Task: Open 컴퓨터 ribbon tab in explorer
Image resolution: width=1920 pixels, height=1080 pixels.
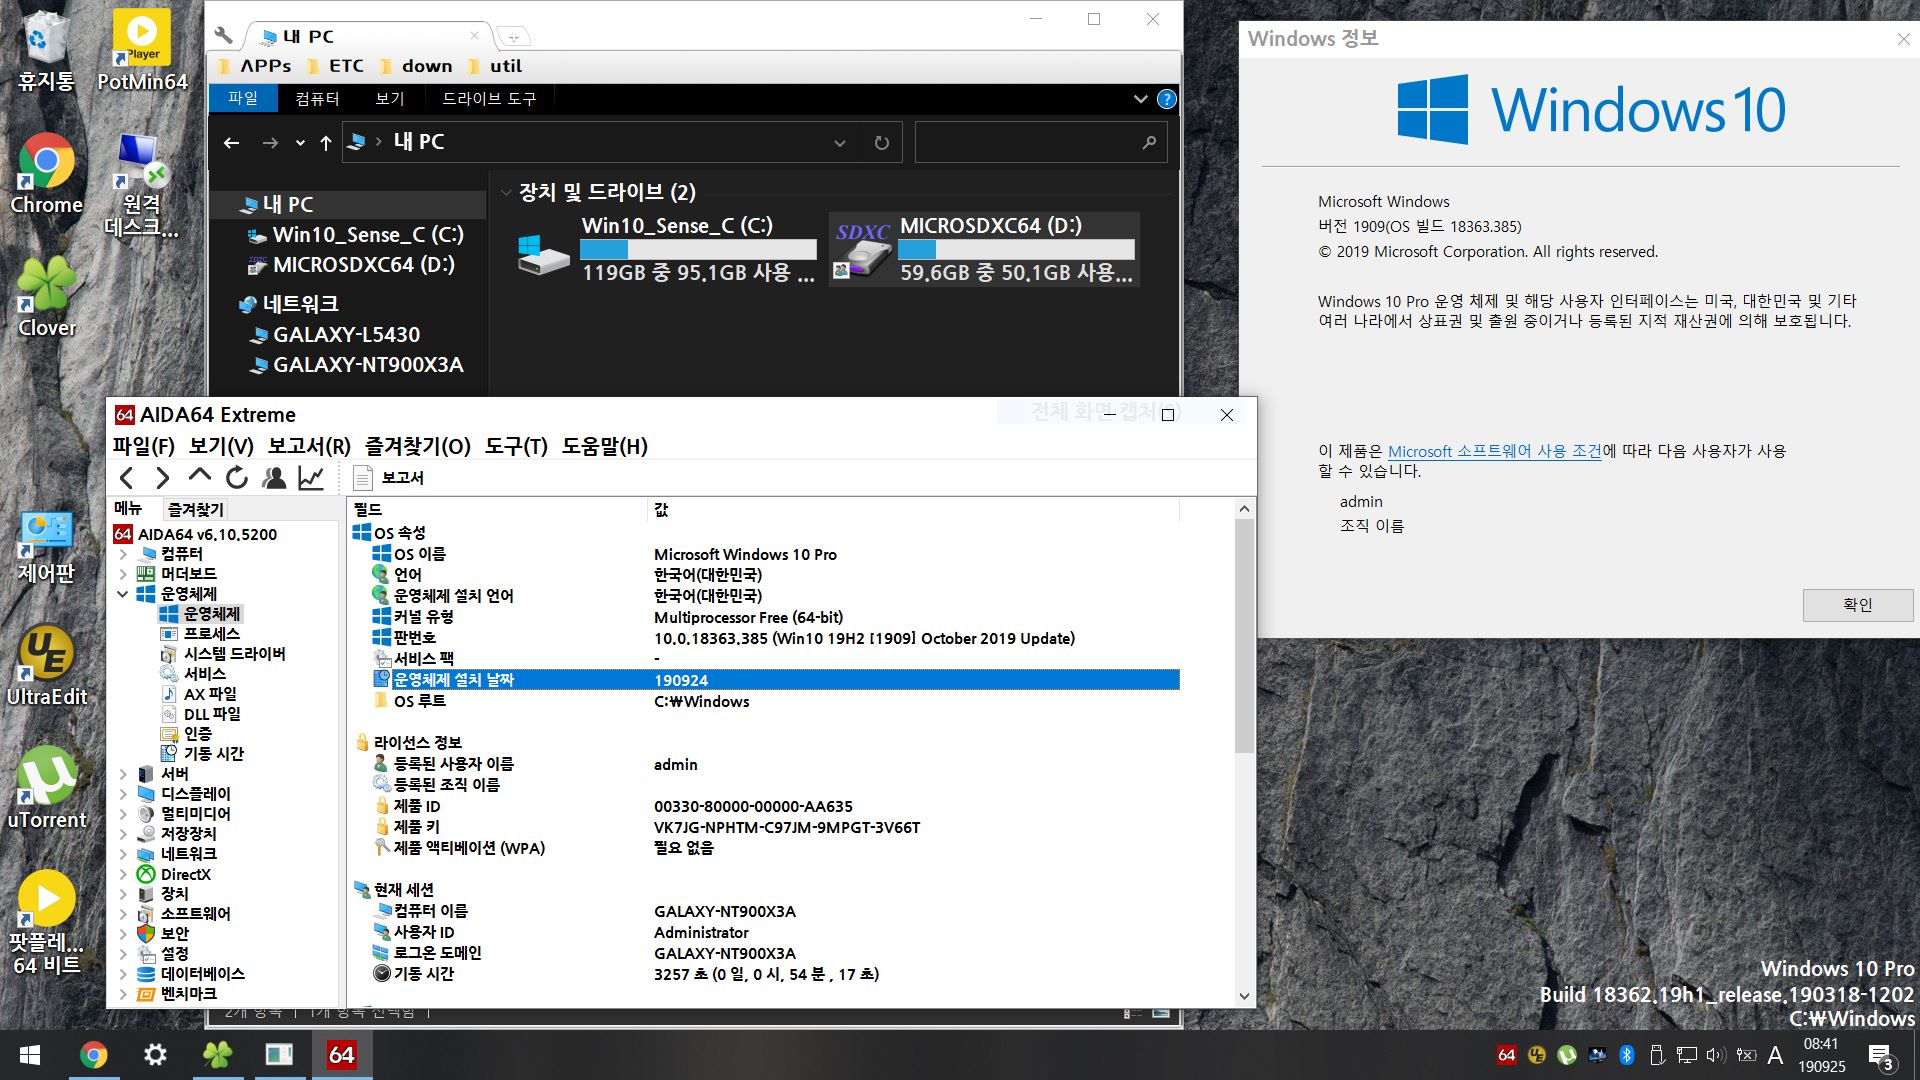Action: (317, 99)
